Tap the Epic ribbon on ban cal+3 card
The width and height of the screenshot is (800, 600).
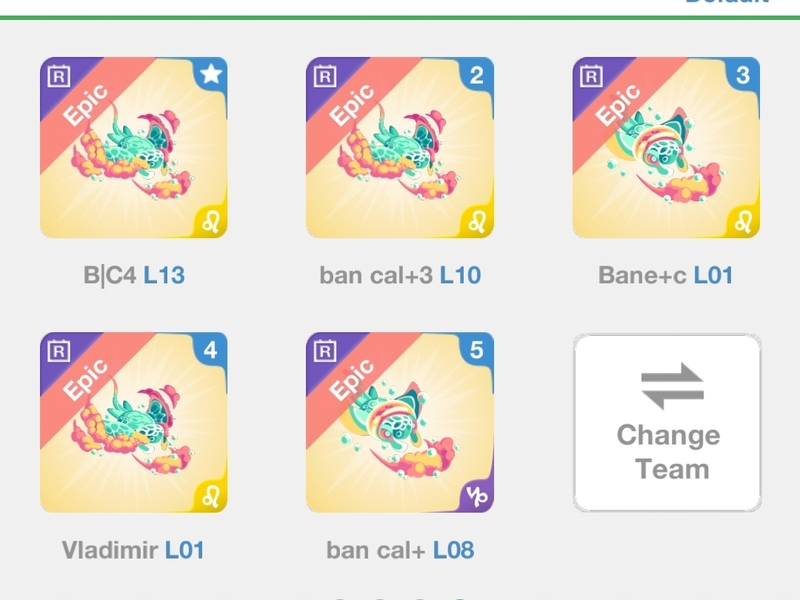click(352, 105)
